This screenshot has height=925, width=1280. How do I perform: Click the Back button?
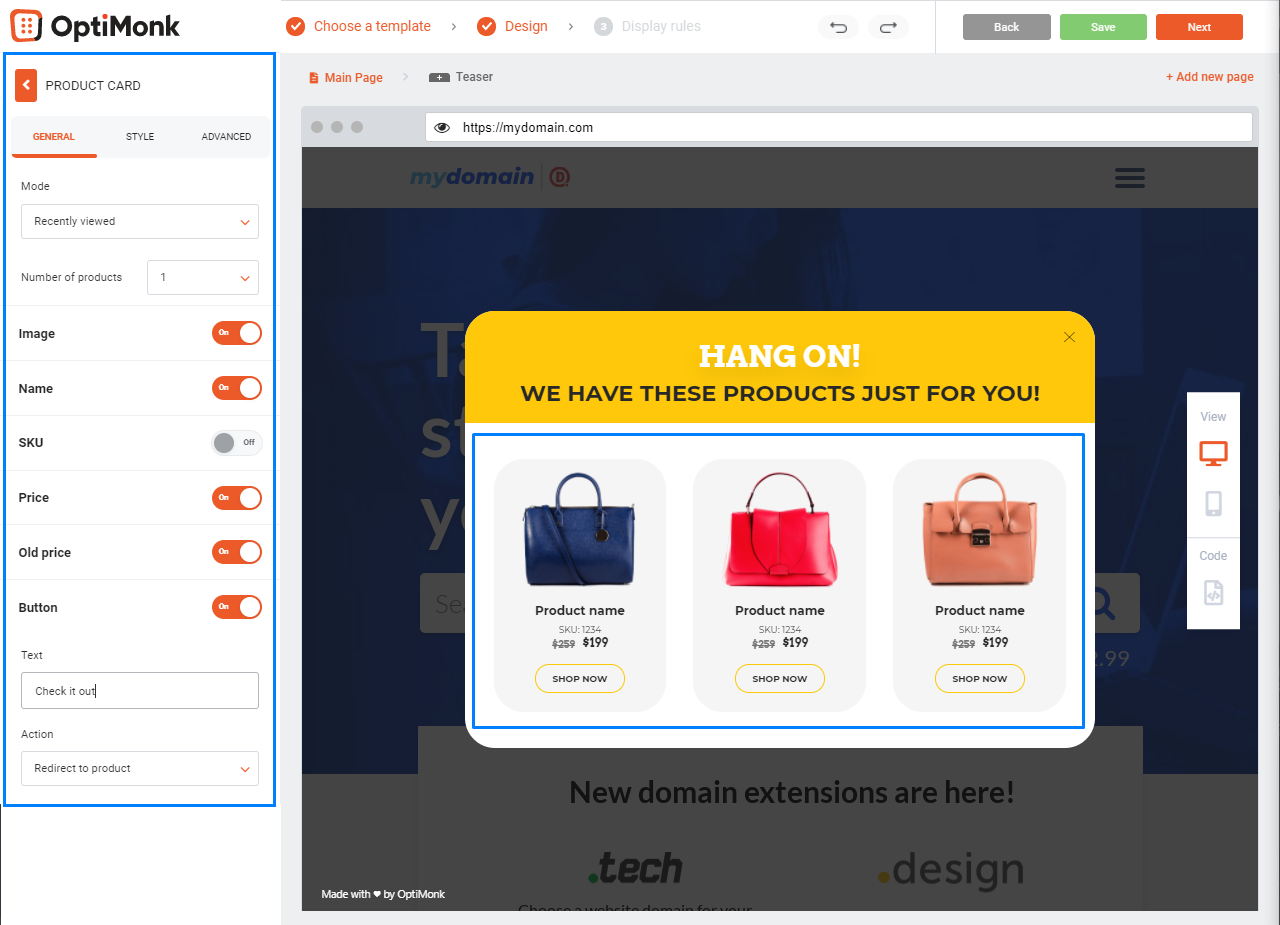click(x=1007, y=27)
